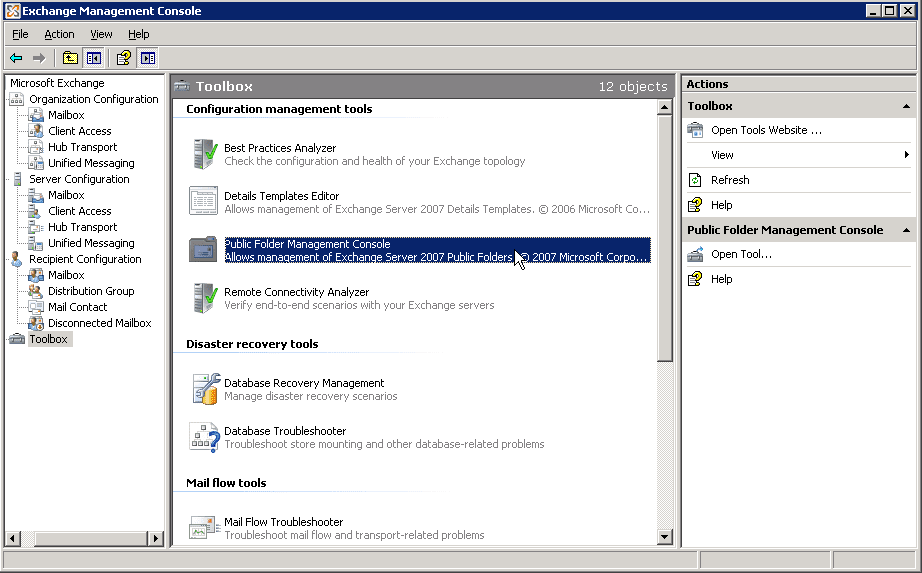The height and width of the screenshot is (573, 922).
Task: Click the Database Troubleshooter icon
Action: [x=204, y=437]
